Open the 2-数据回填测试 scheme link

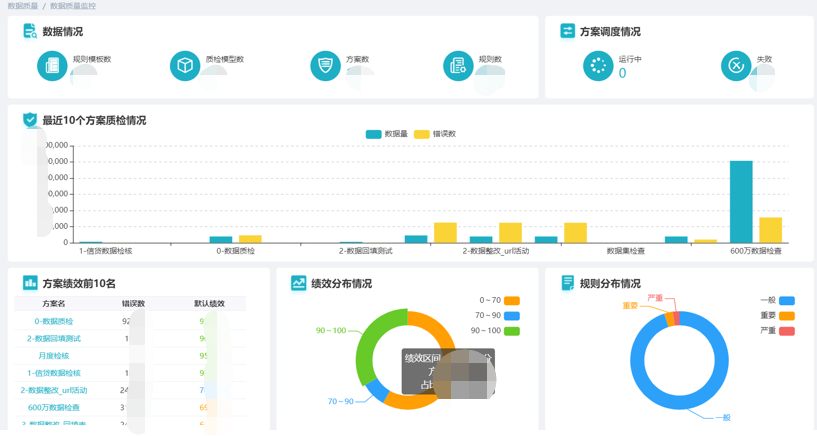54,339
